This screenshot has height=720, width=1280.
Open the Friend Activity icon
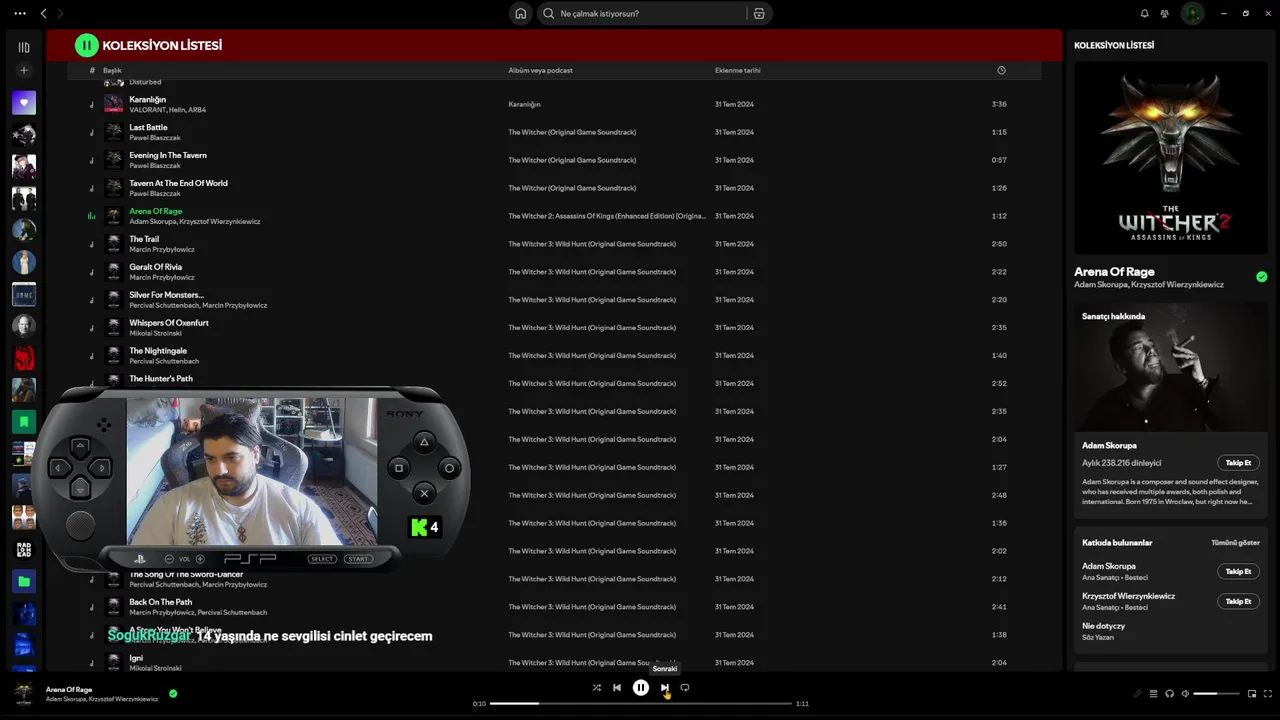pos(1165,14)
